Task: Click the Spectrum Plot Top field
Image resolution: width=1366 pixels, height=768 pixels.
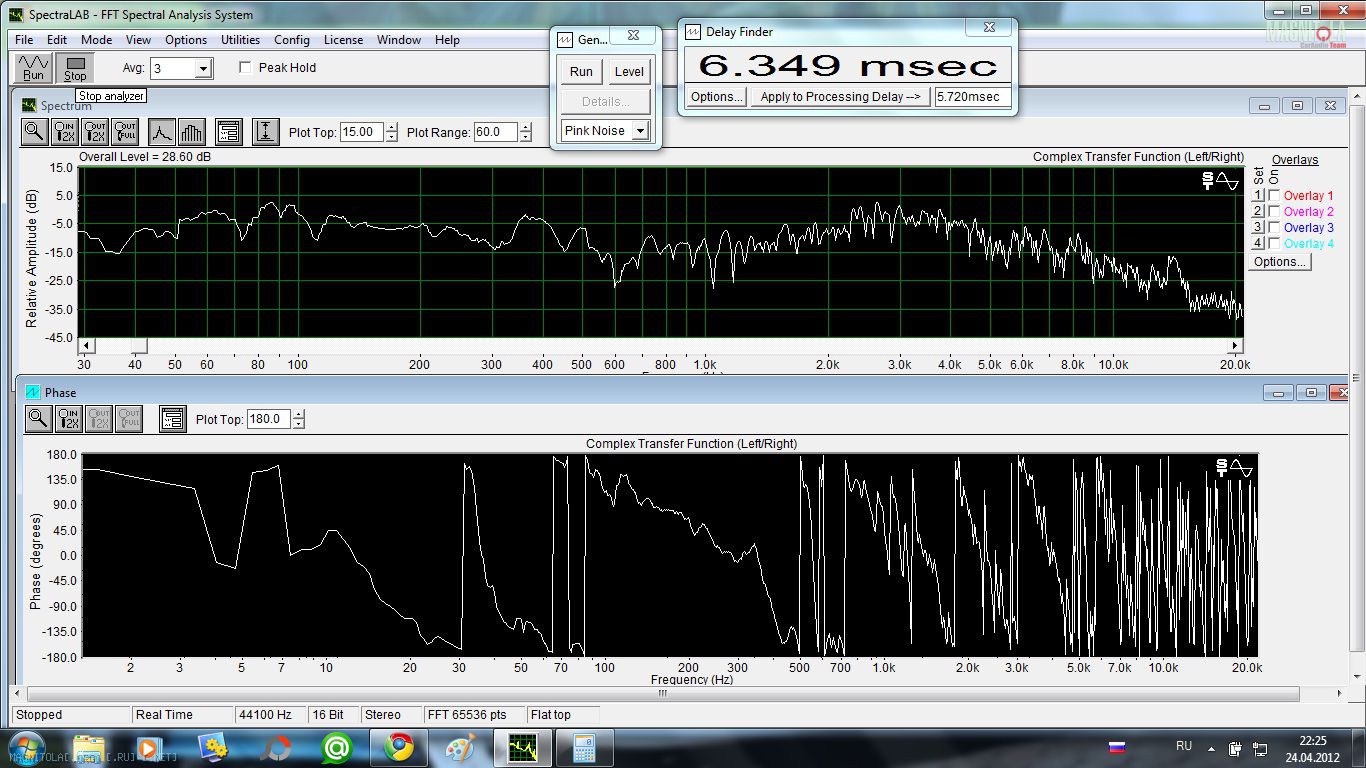Action: [x=362, y=132]
